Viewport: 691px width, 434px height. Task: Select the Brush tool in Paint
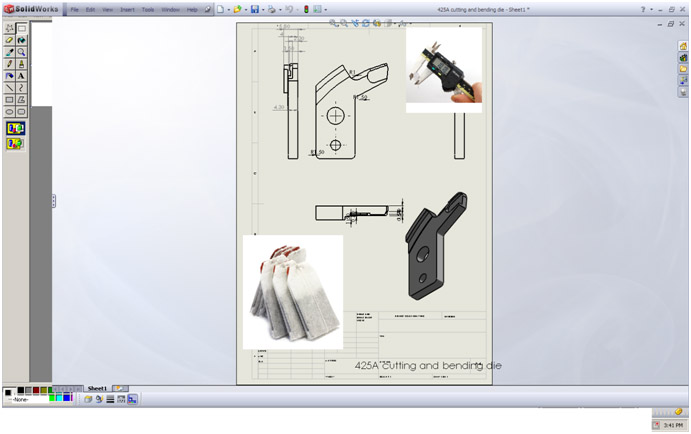coord(21,64)
